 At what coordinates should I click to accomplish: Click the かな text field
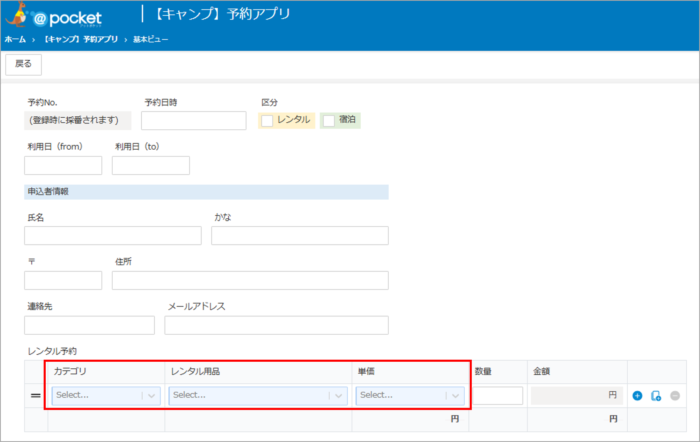[300, 235]
